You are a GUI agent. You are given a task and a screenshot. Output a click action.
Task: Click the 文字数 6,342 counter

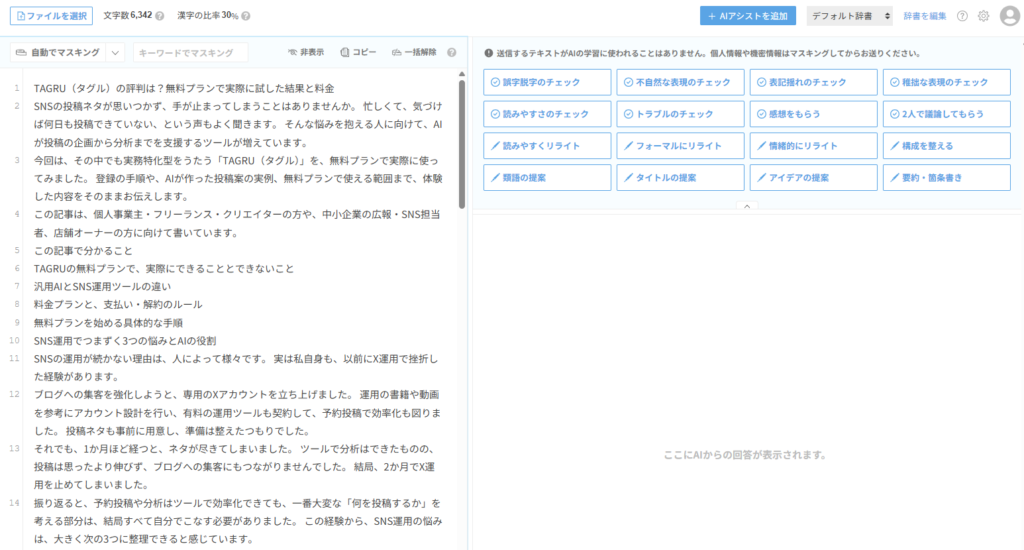pos(127,16)
